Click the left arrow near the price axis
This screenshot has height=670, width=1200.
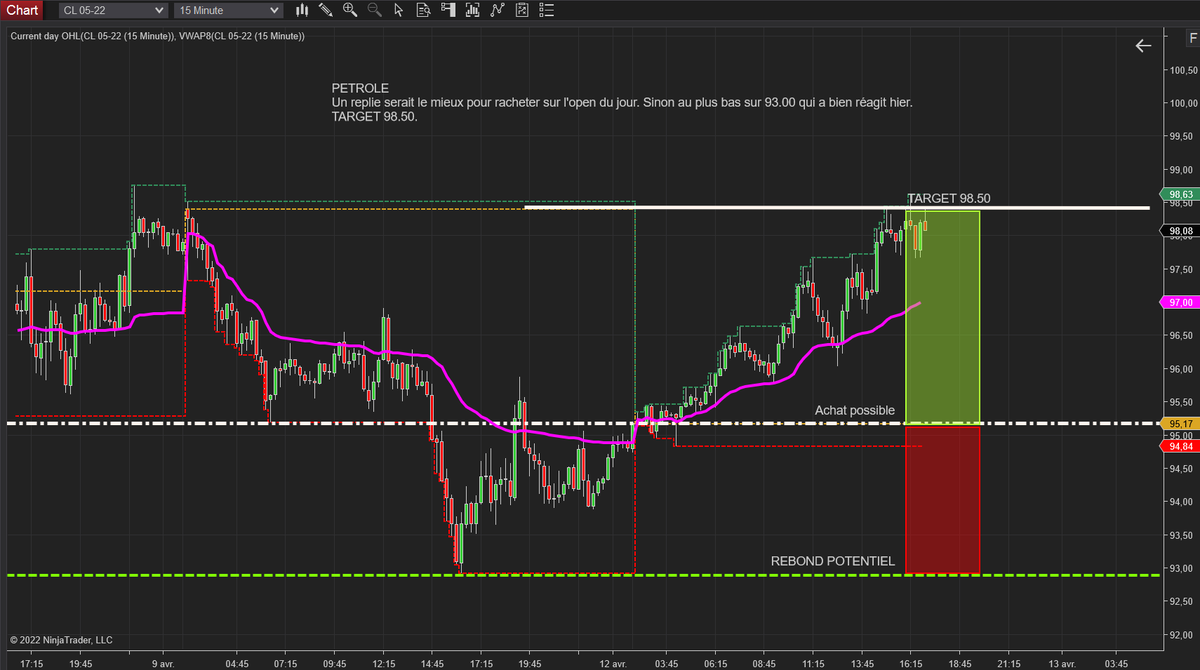point(1144,45)
